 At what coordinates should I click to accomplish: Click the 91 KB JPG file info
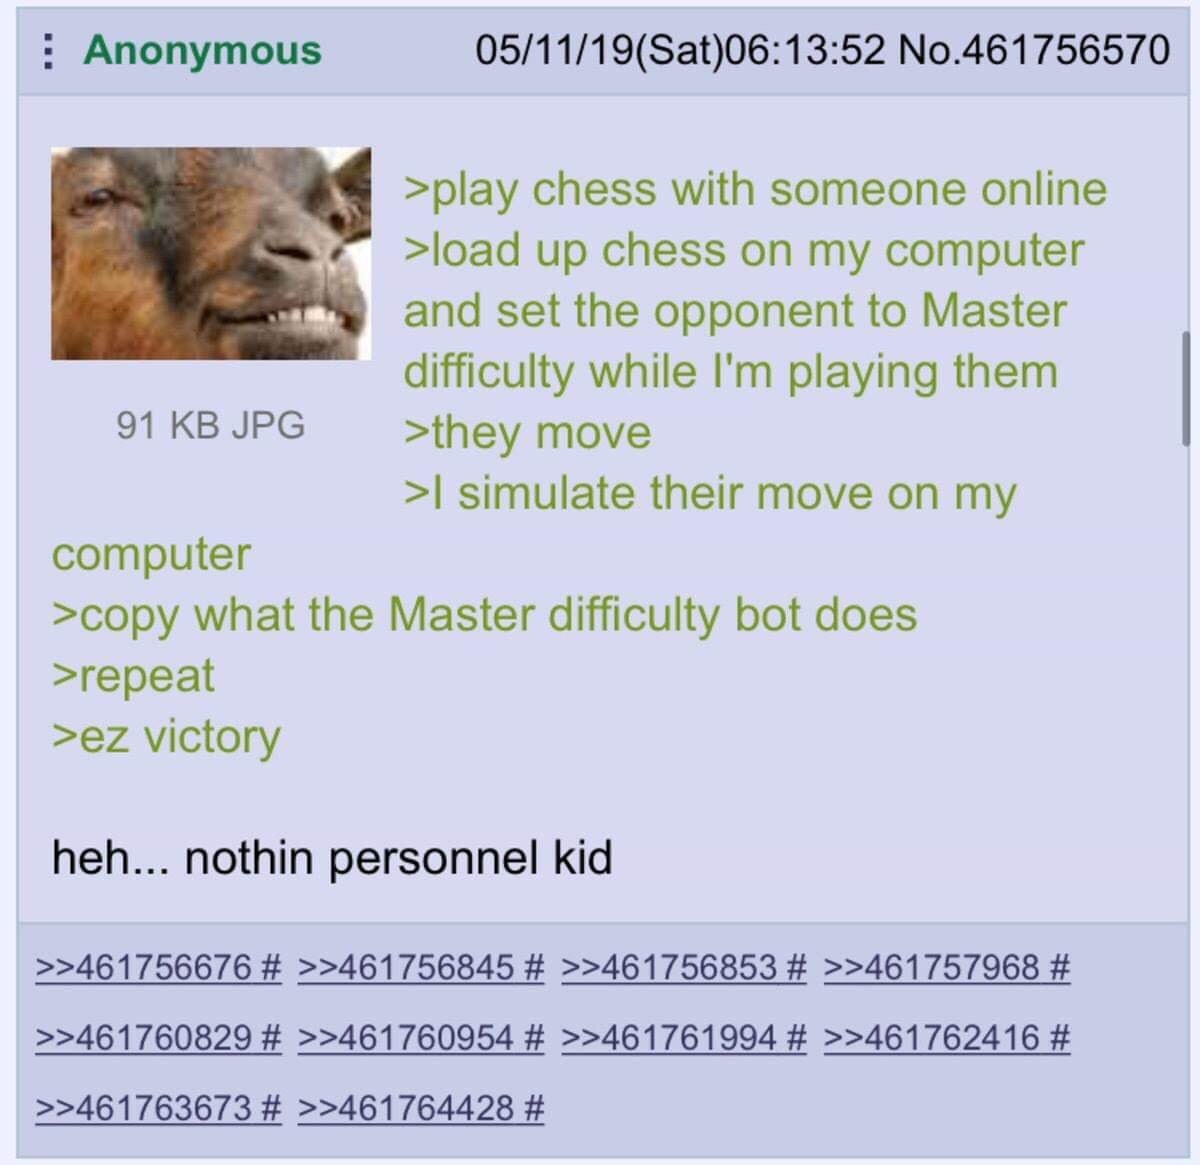tap(211, 425)
